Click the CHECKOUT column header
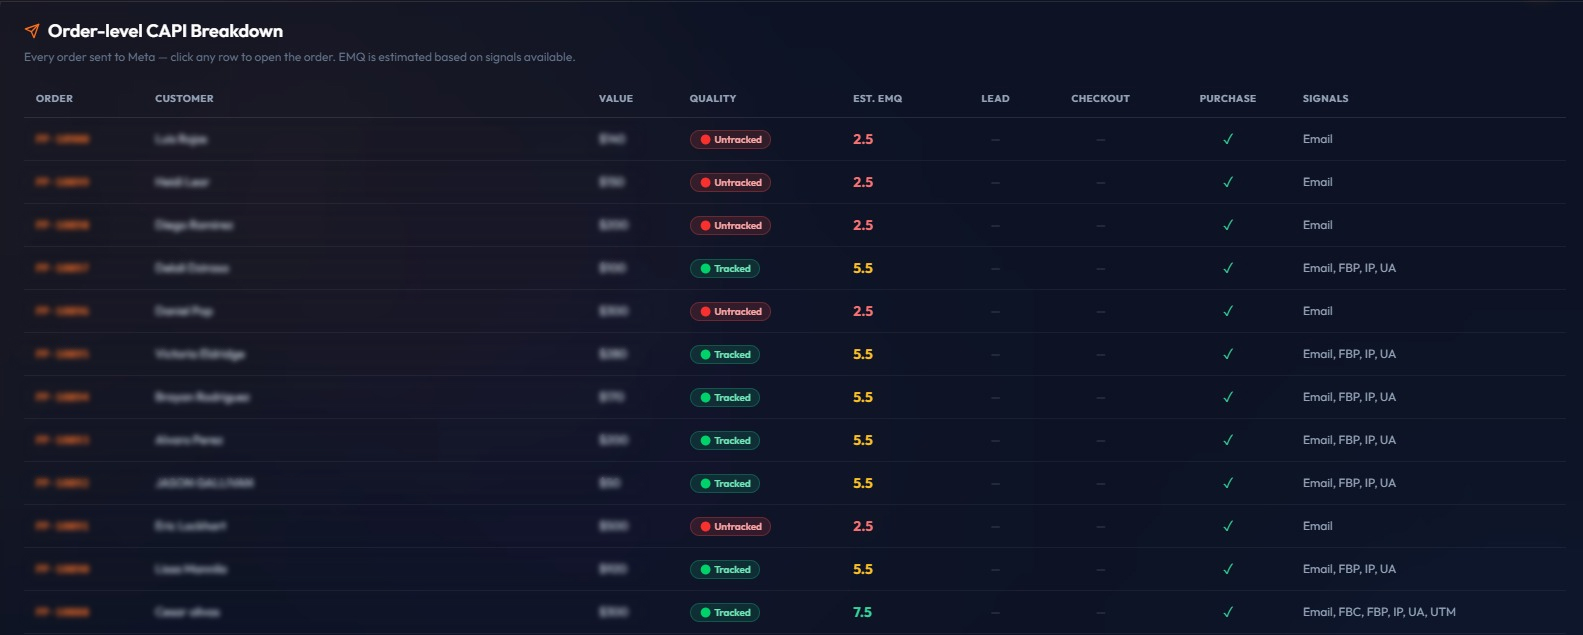 [x=1100, y=98]
